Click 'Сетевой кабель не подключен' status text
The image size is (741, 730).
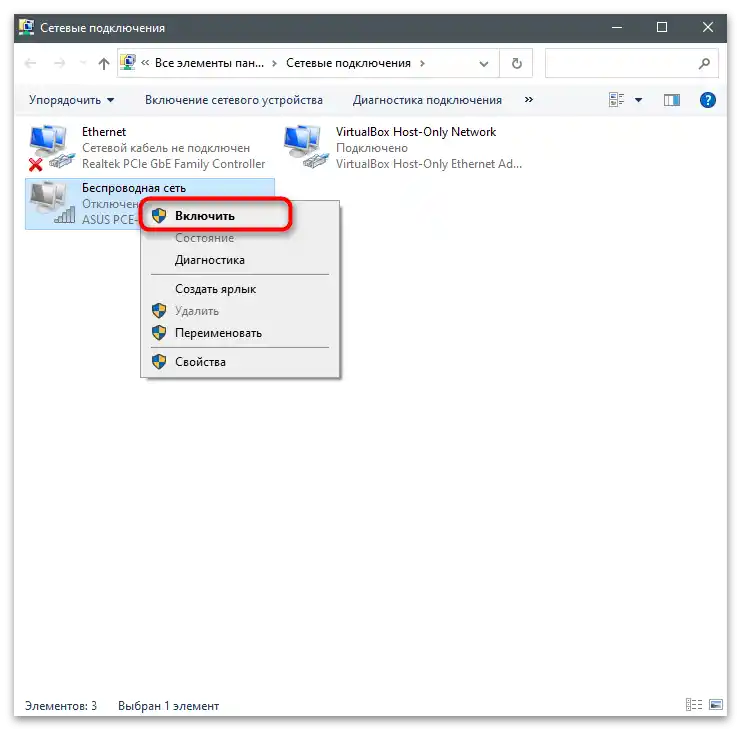[166, 148]
